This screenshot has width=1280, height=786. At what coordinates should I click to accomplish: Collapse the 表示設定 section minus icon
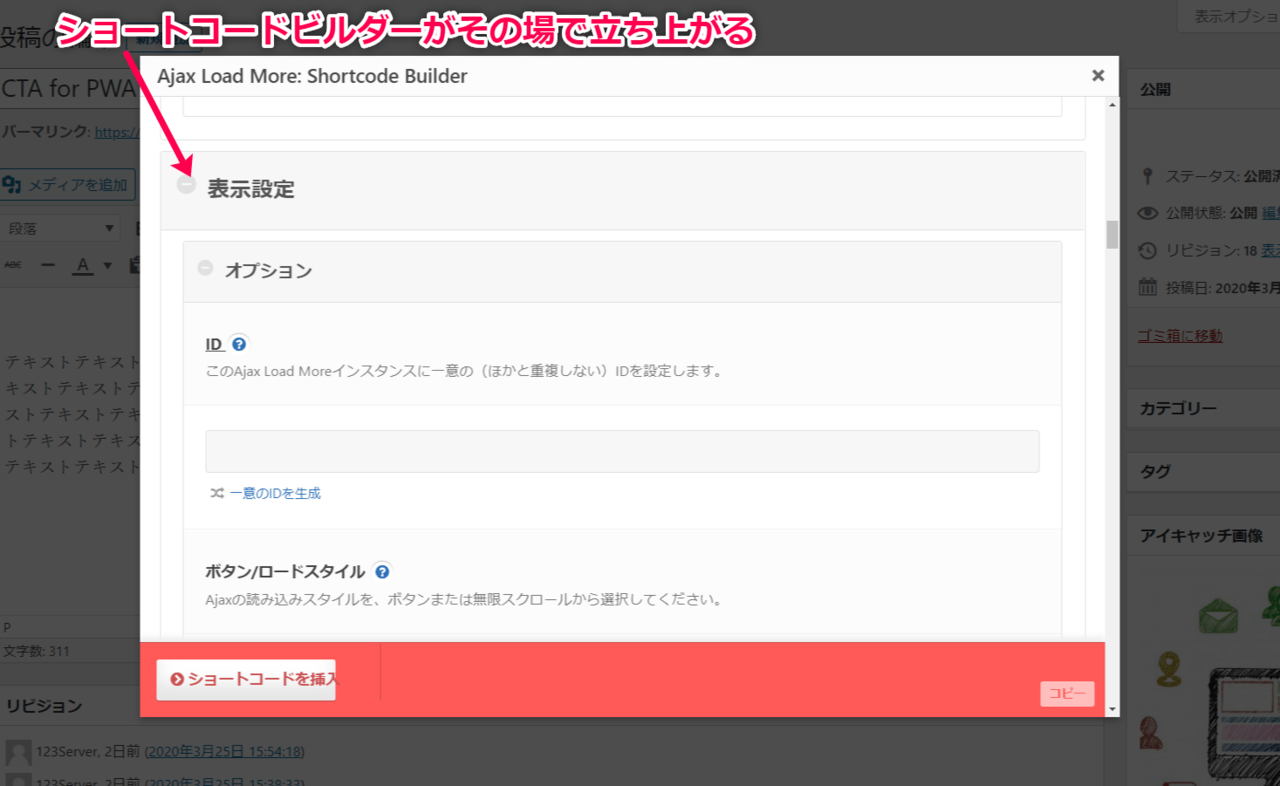(x=186, y=185)
